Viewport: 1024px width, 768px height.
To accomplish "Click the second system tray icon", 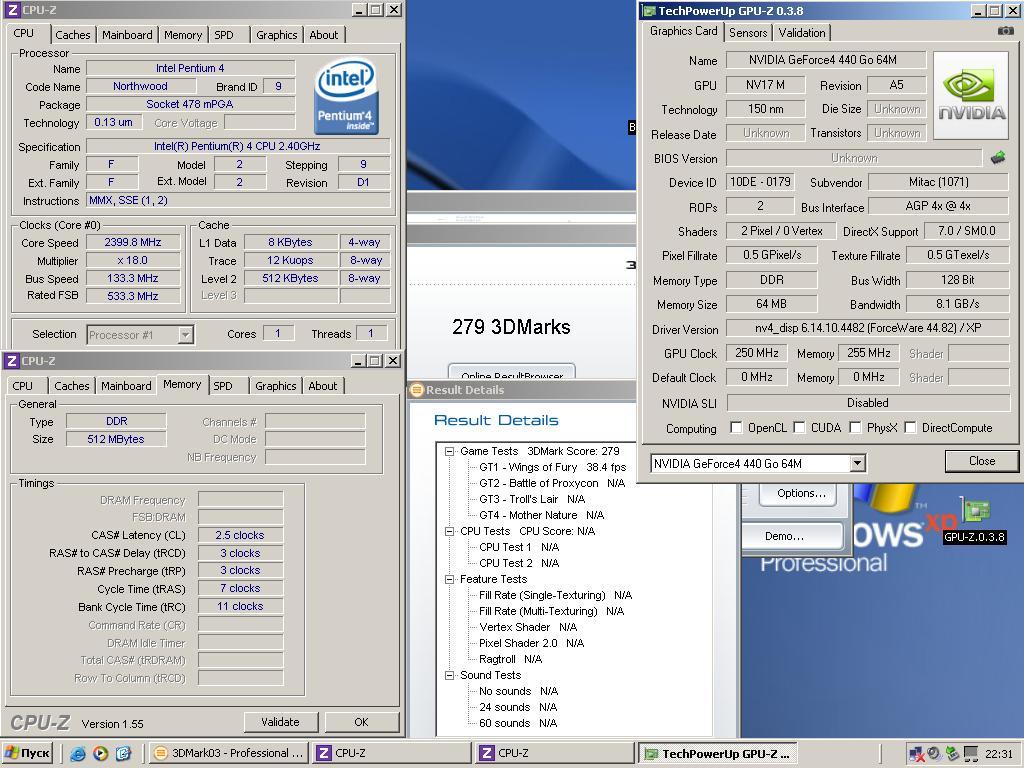I will (x=934, y=754).
